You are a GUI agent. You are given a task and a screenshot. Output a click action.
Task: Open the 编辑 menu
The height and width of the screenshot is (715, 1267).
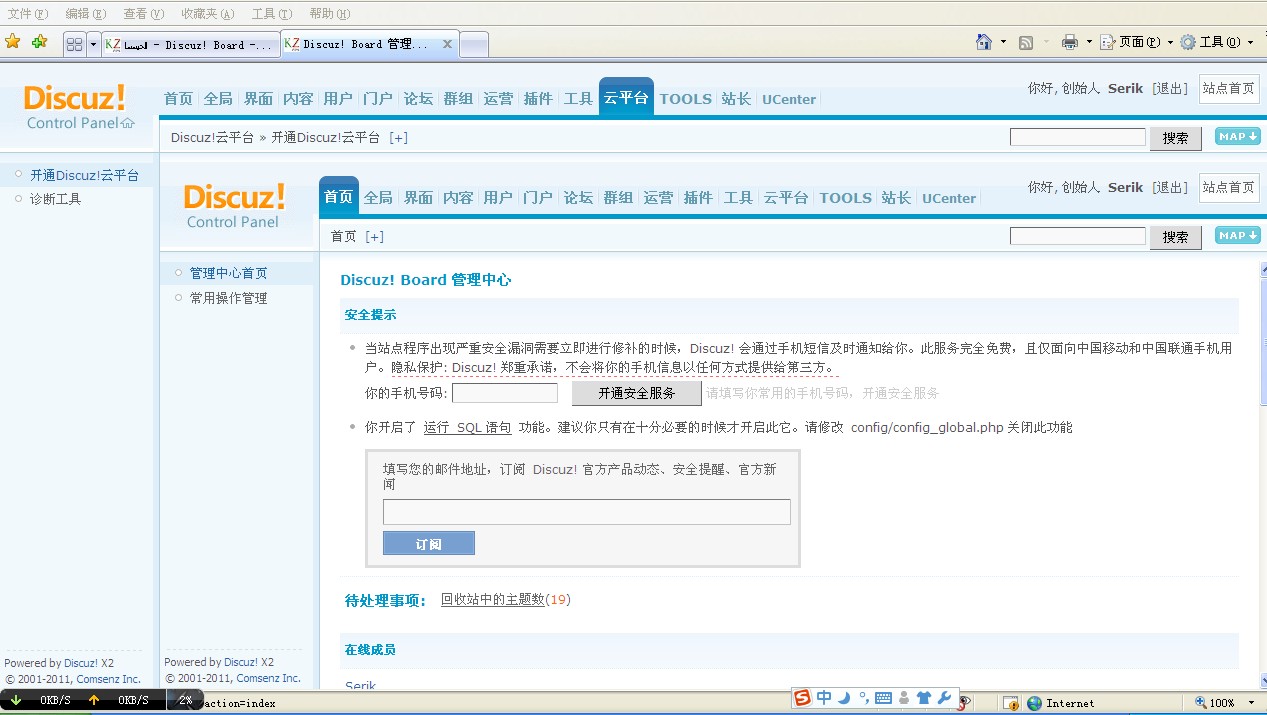point(85,13)
